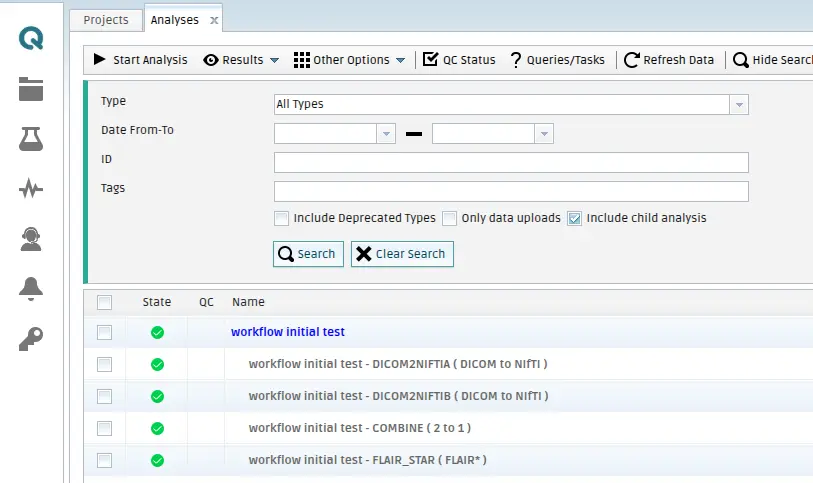Enable Include Deprecated Types checkbox
Screen dimensions: 813x483
(282, 218)
